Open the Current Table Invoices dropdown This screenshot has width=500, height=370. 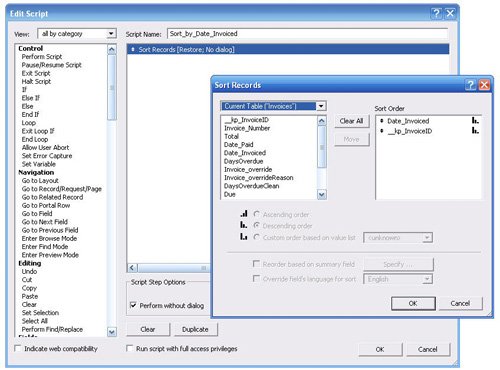click(321, 106)
